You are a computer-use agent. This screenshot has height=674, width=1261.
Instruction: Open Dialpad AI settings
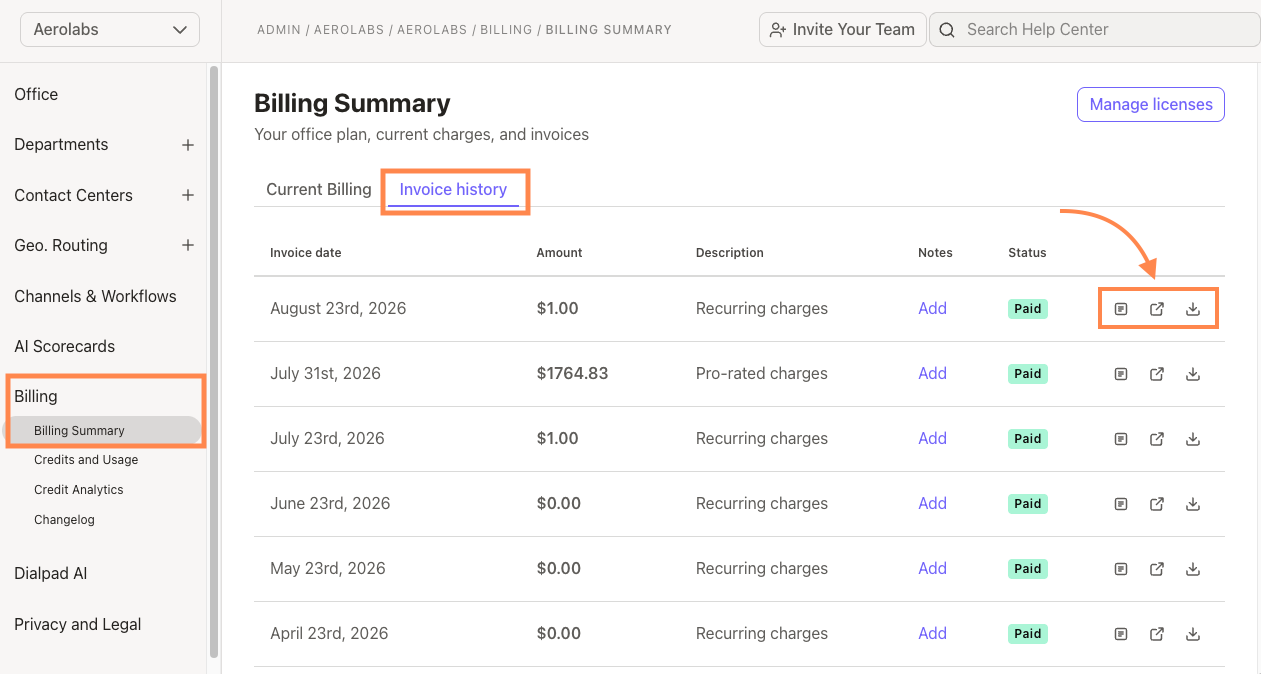pos(50,573)
